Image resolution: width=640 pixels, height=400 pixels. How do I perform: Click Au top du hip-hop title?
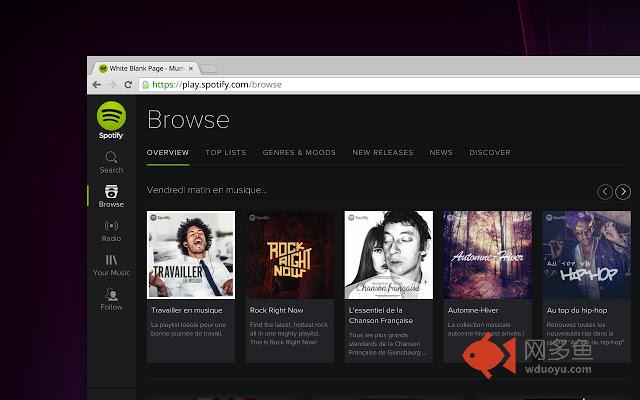577,310
